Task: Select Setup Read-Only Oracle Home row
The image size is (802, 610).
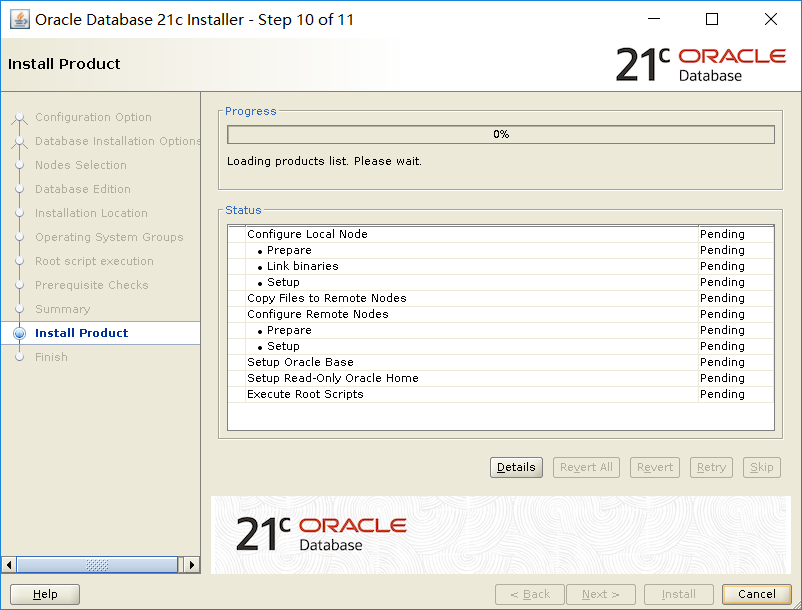Action: (501, 378)
